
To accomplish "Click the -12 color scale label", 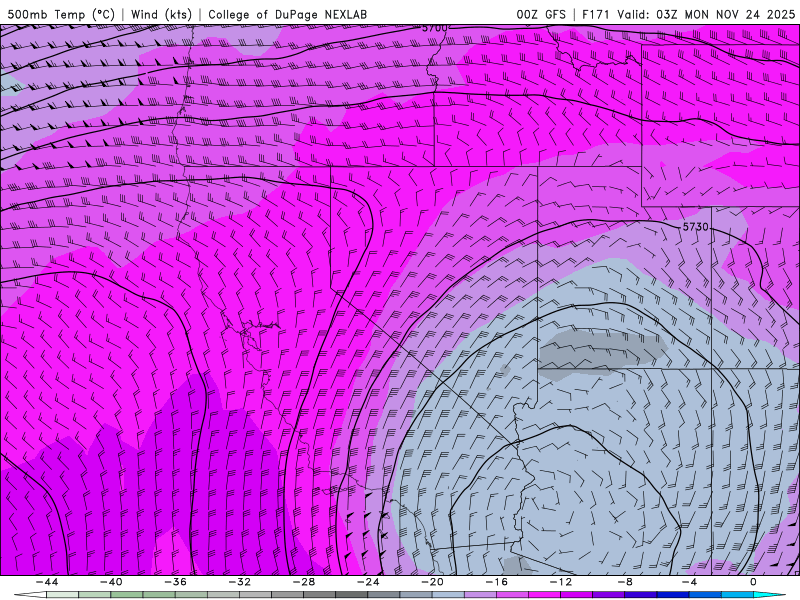I will [x=561, y=582].
